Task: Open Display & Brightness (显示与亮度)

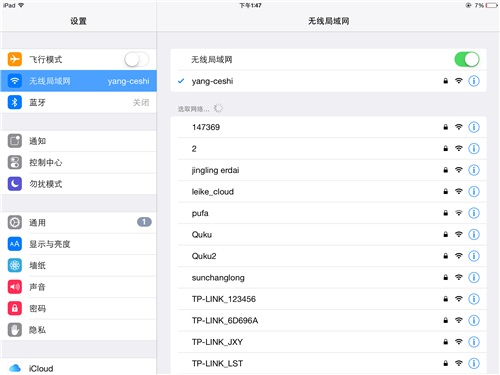Action: tap(79, 244)
